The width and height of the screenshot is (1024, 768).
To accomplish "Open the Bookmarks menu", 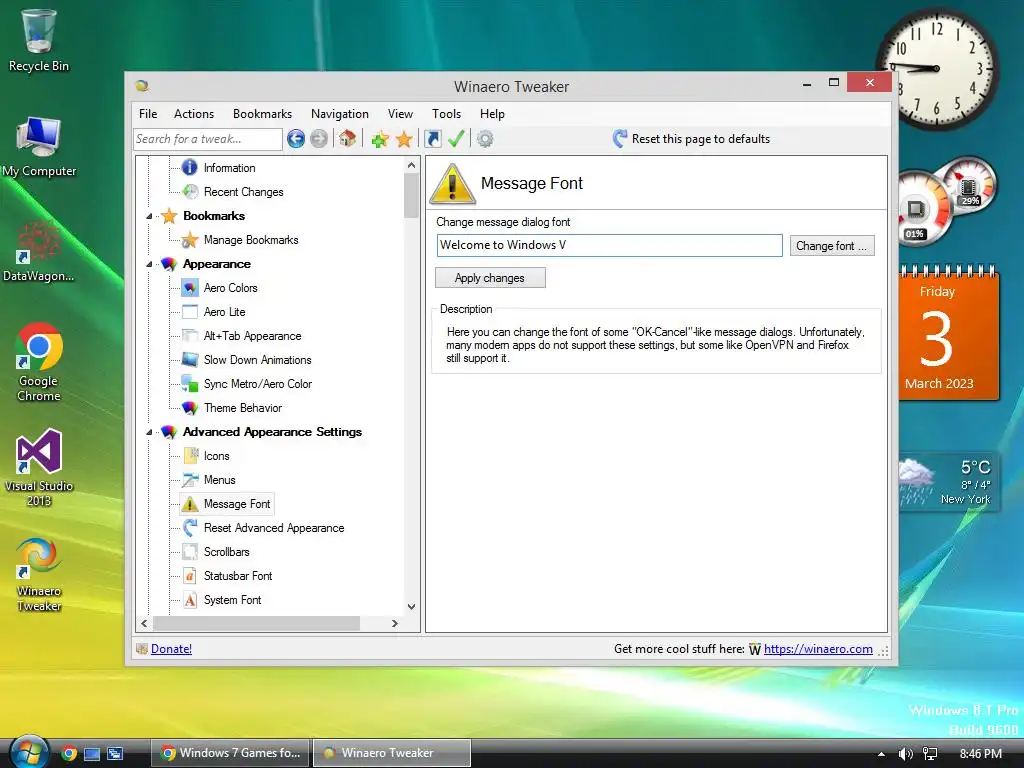I will pos(263,114).
